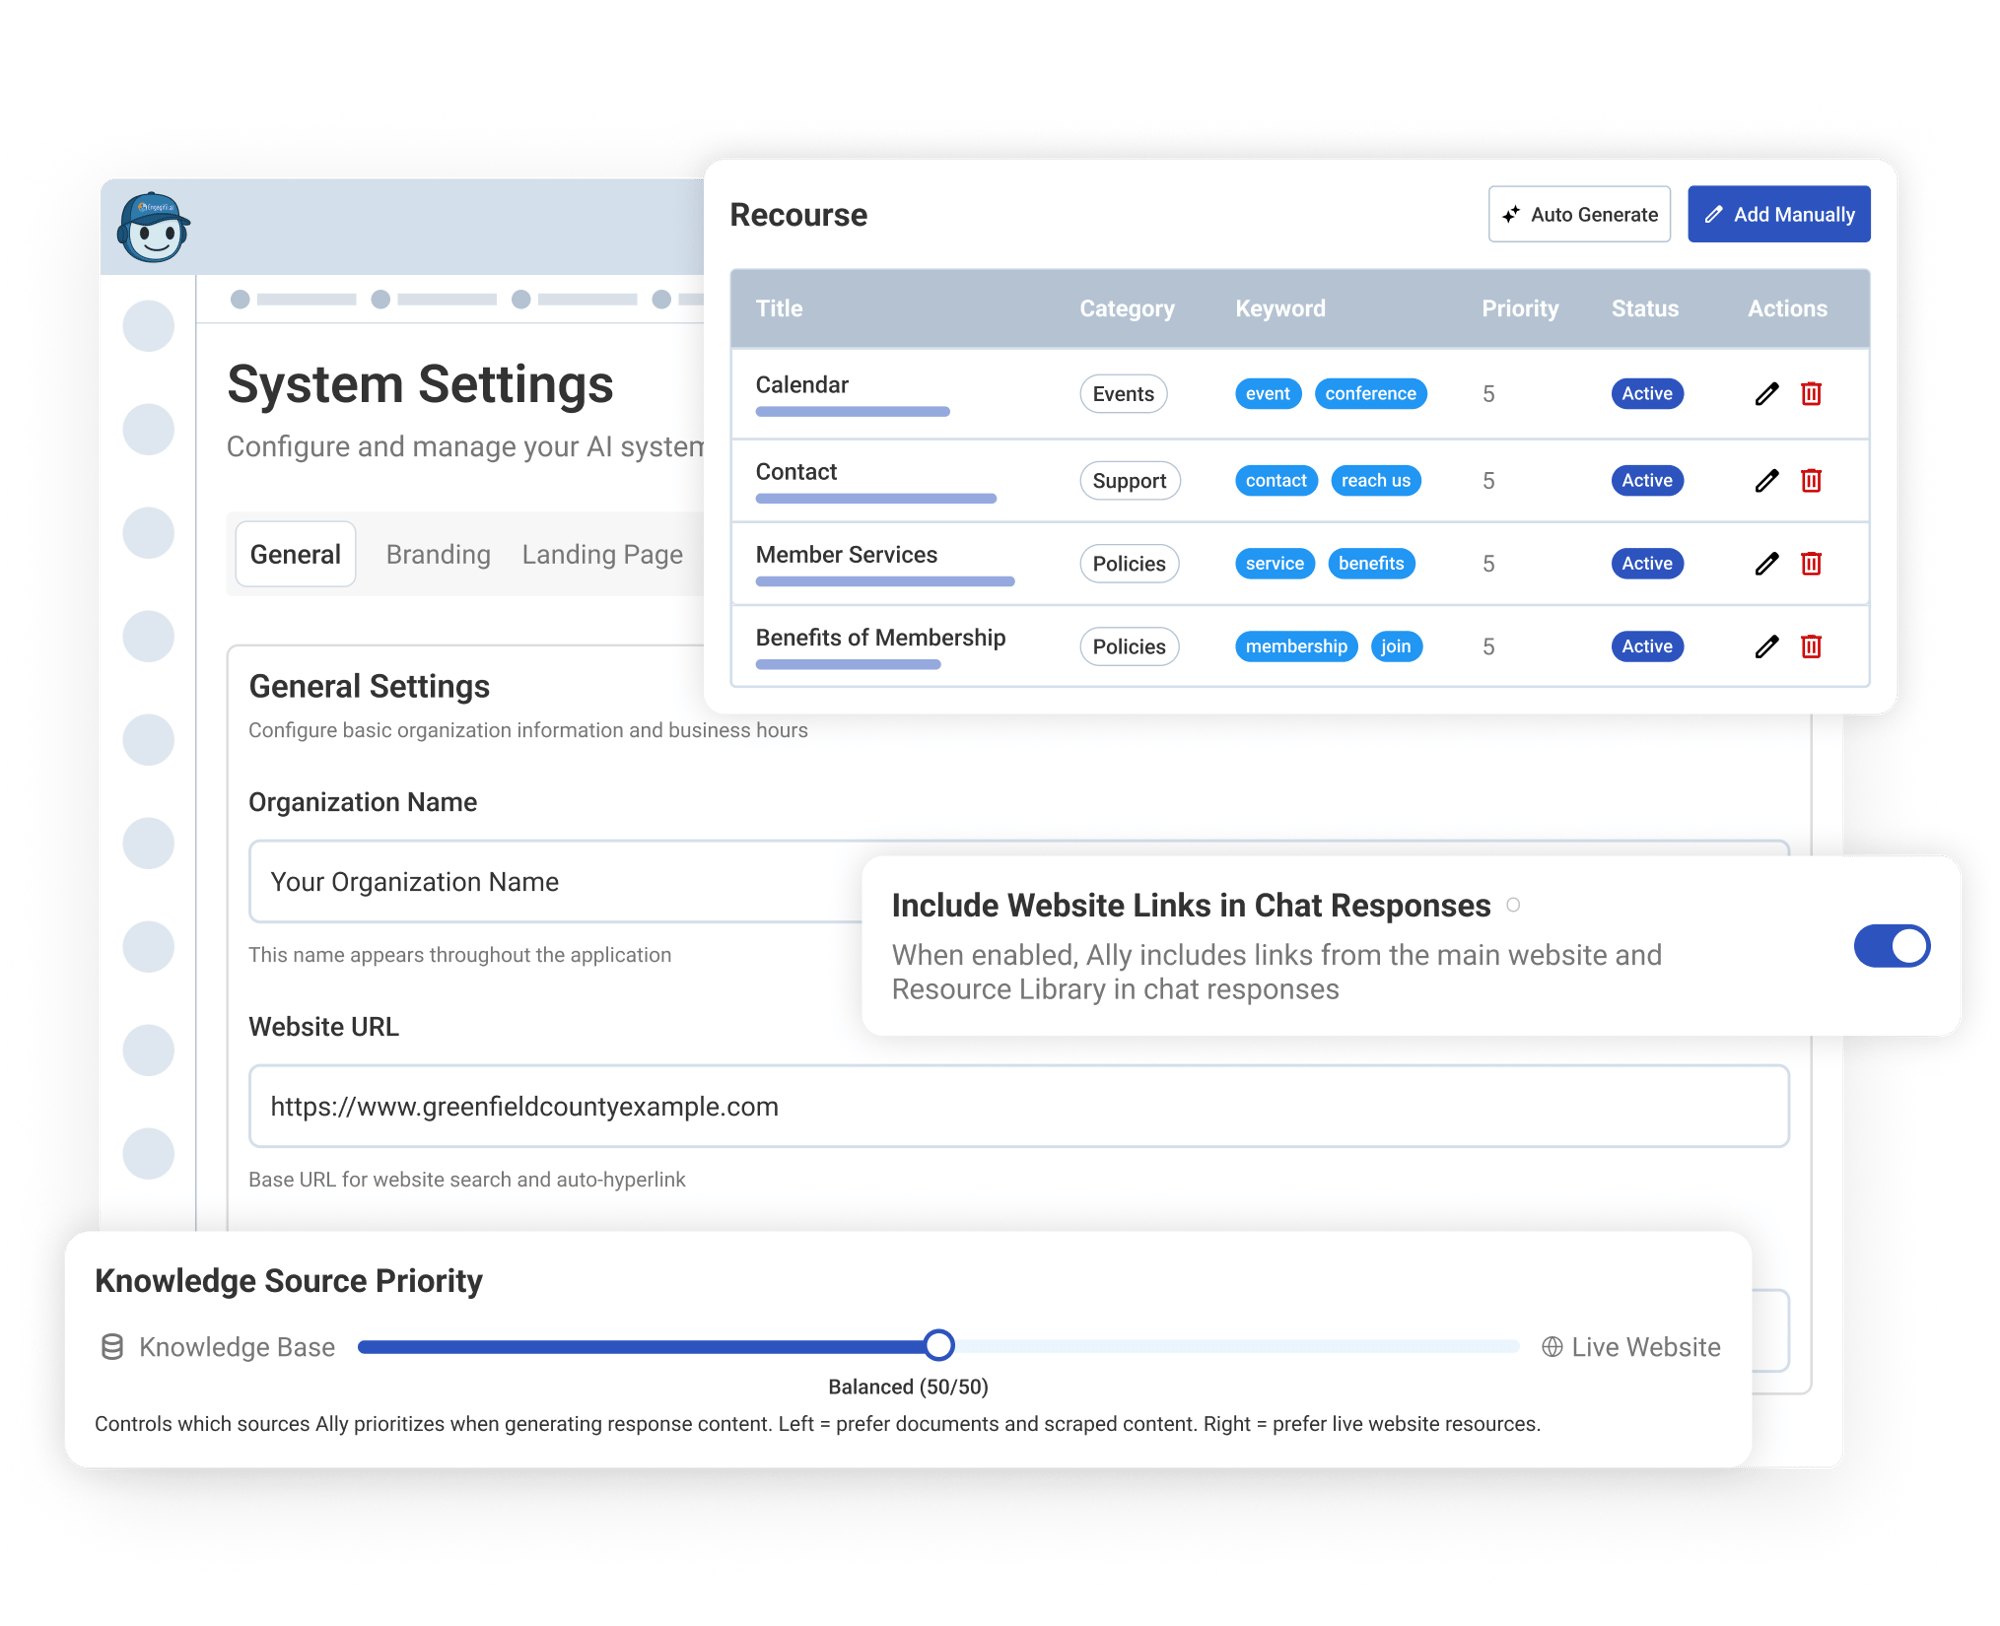Click the 'reach us' keyword tag
The width and height of the screenshot is (2000, 1626).
coord(1375,481)
